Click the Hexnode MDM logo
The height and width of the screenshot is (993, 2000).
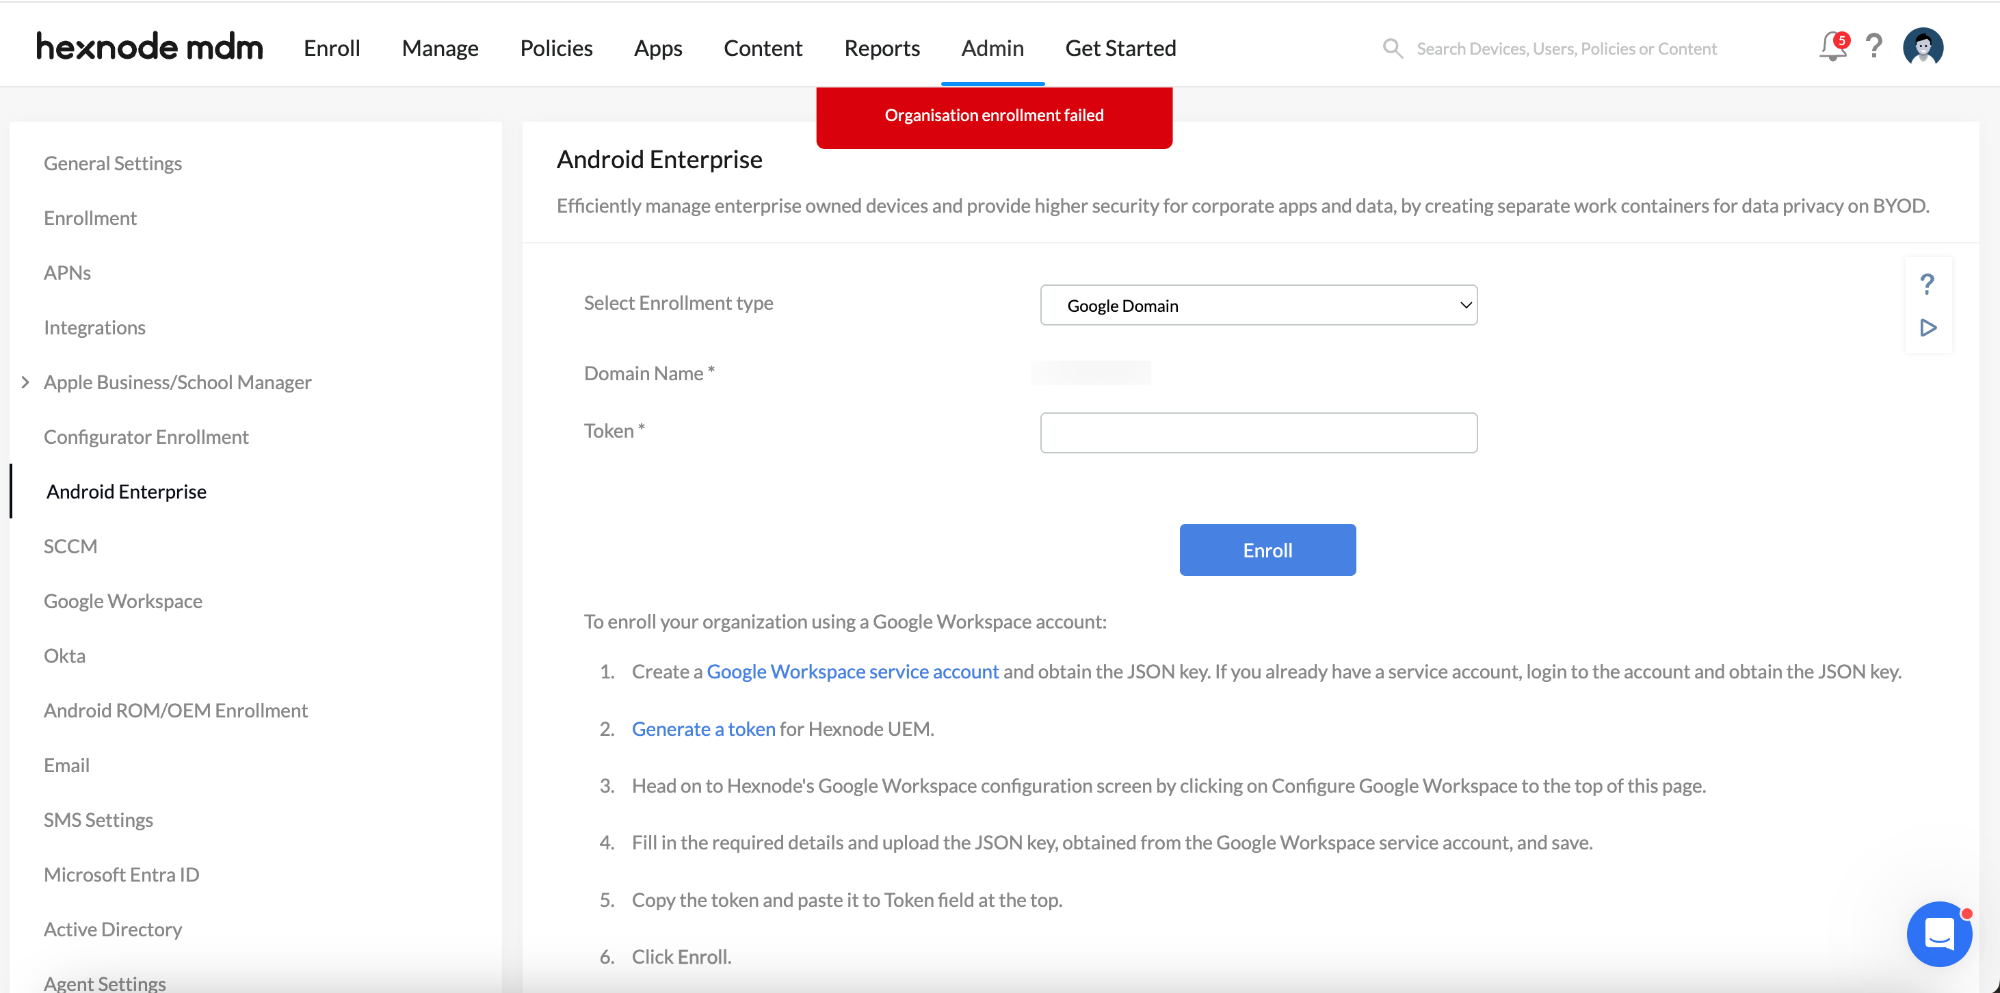150,47
